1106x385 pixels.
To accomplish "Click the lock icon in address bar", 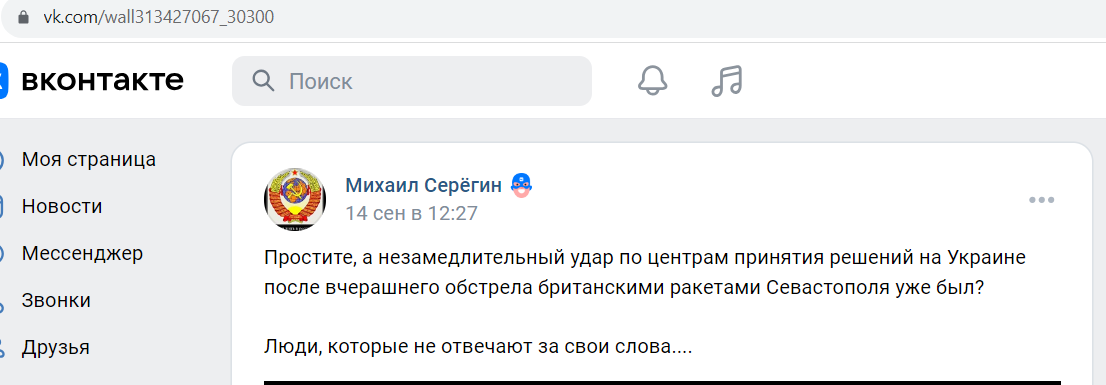I will pos(23,17).
